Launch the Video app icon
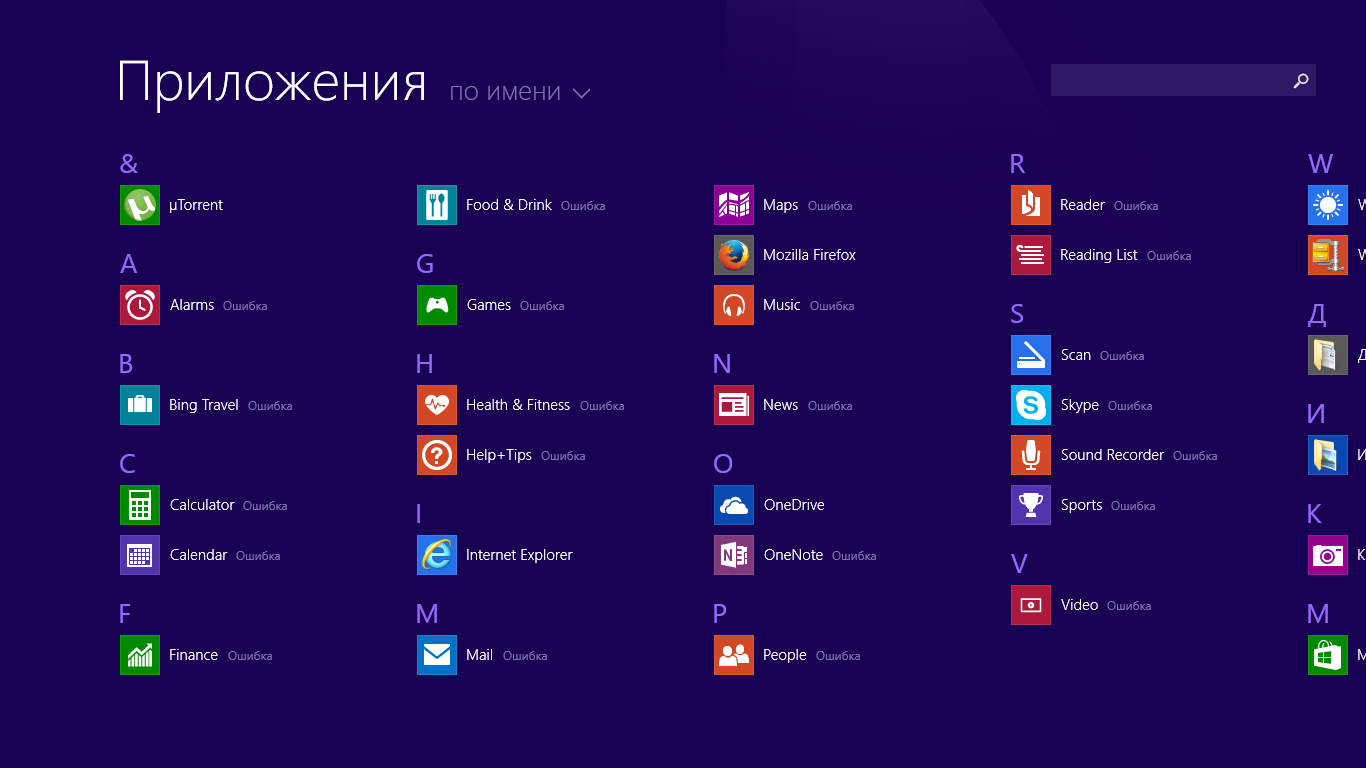Image resolution: width=1366 pixels, height=768 pixels. pyautogui.click(x=1031, y=605)
